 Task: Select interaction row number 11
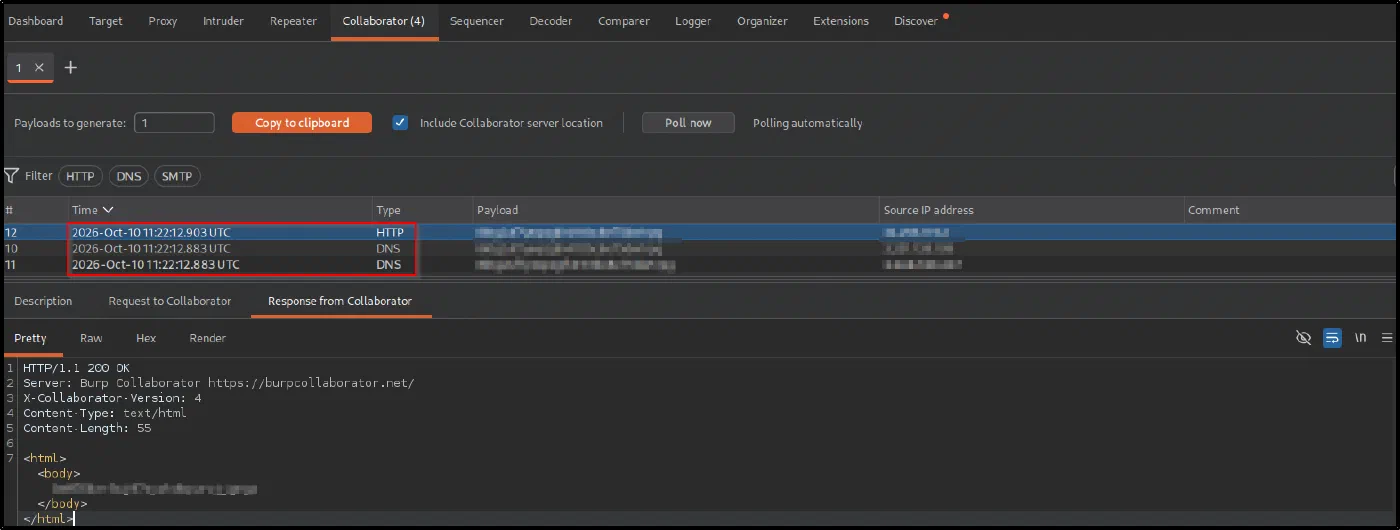[700, 264]
